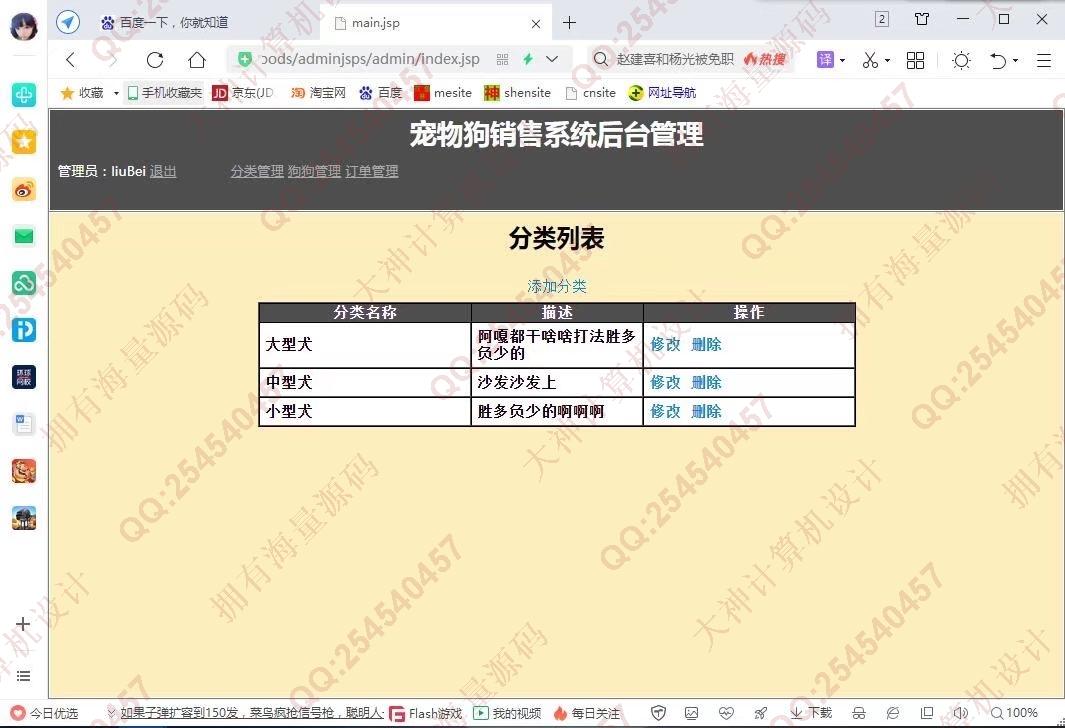Click the green lightning speed mode icon
This screenshot has height=728, width=1065.
(528, 59)
